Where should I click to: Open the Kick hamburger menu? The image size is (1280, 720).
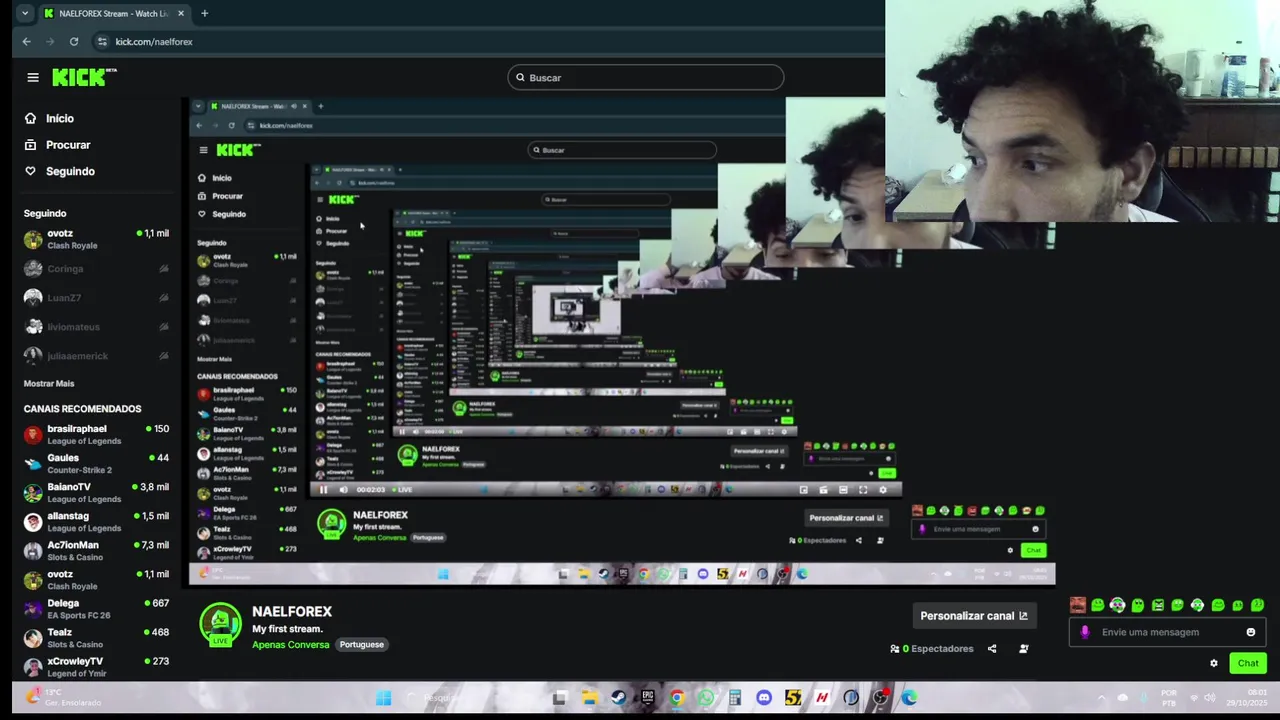point(33,78)
